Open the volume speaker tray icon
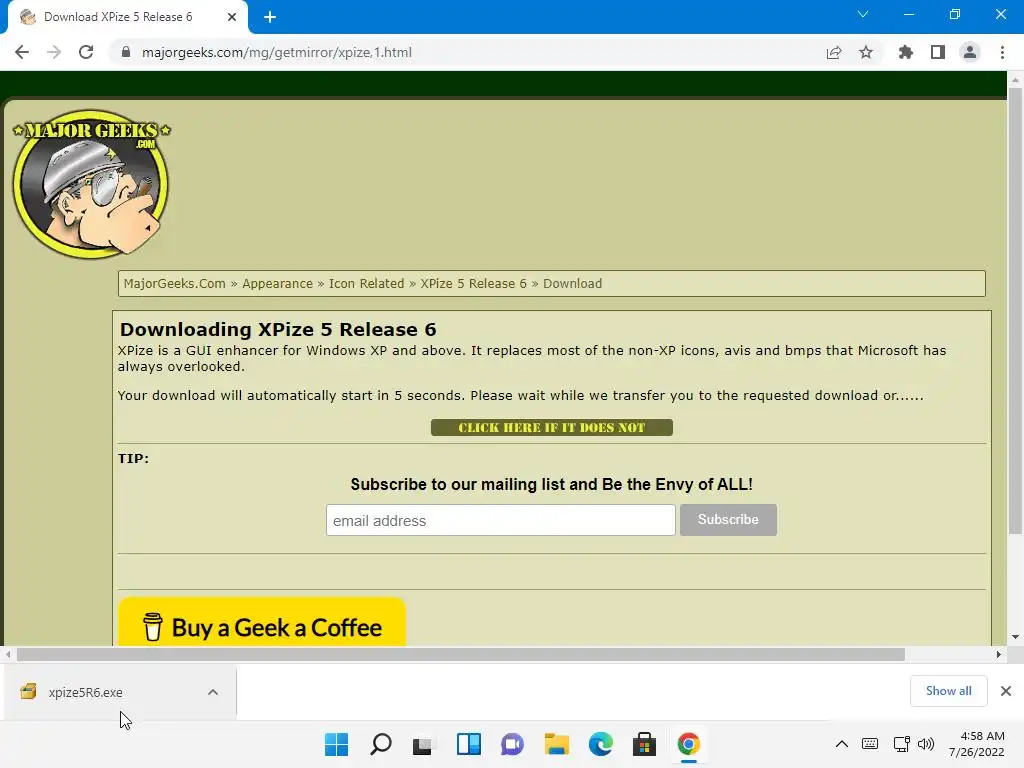Image resolution: width=1024 pixels, height=768 pixels. click(926, 744)
